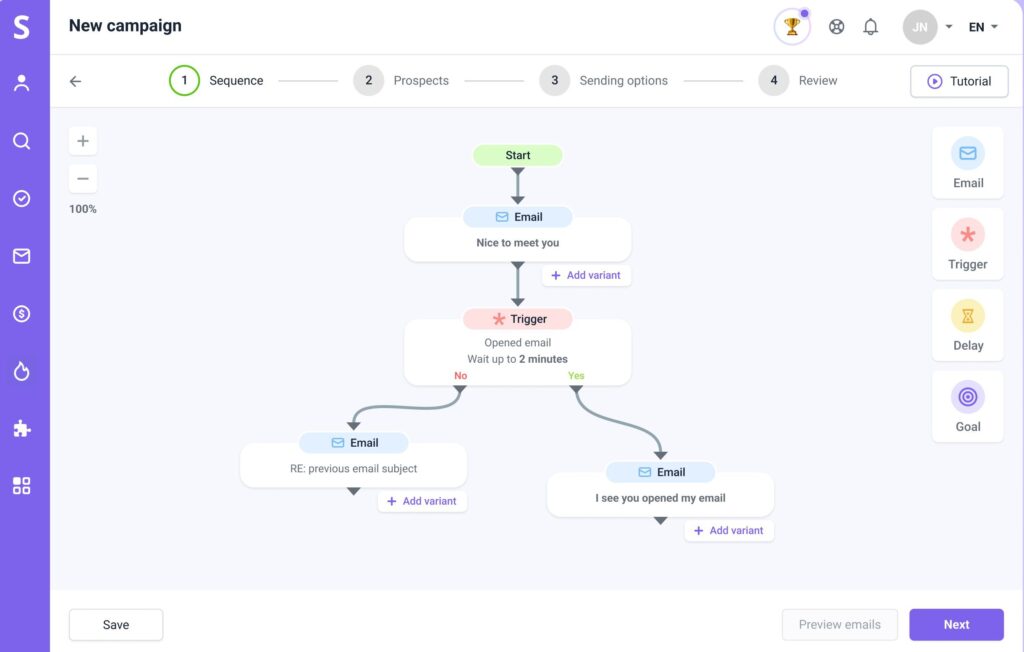This screenshot has width=1024, height=652.
Task: Go back with the left arrow
Action: coord(76,81)
